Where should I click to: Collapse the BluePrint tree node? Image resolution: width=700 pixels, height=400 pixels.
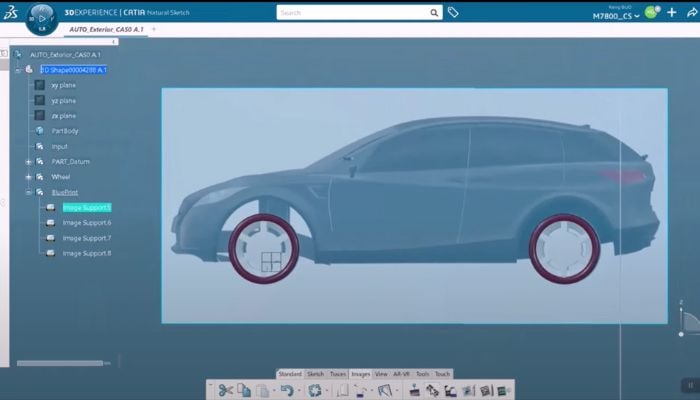click(29, 192)
